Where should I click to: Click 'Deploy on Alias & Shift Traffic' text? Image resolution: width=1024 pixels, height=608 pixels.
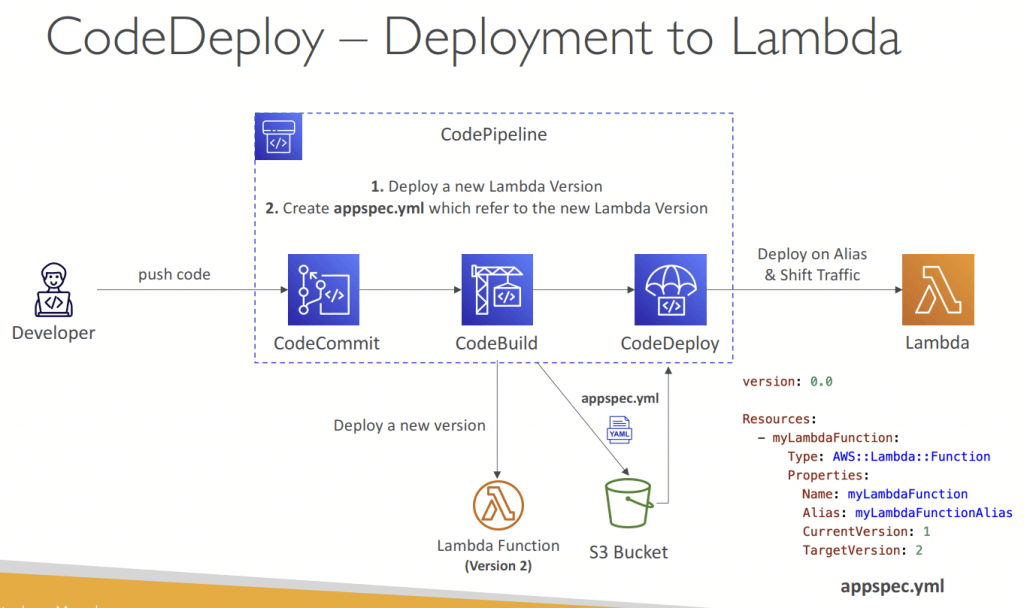(x=812, y=264)
